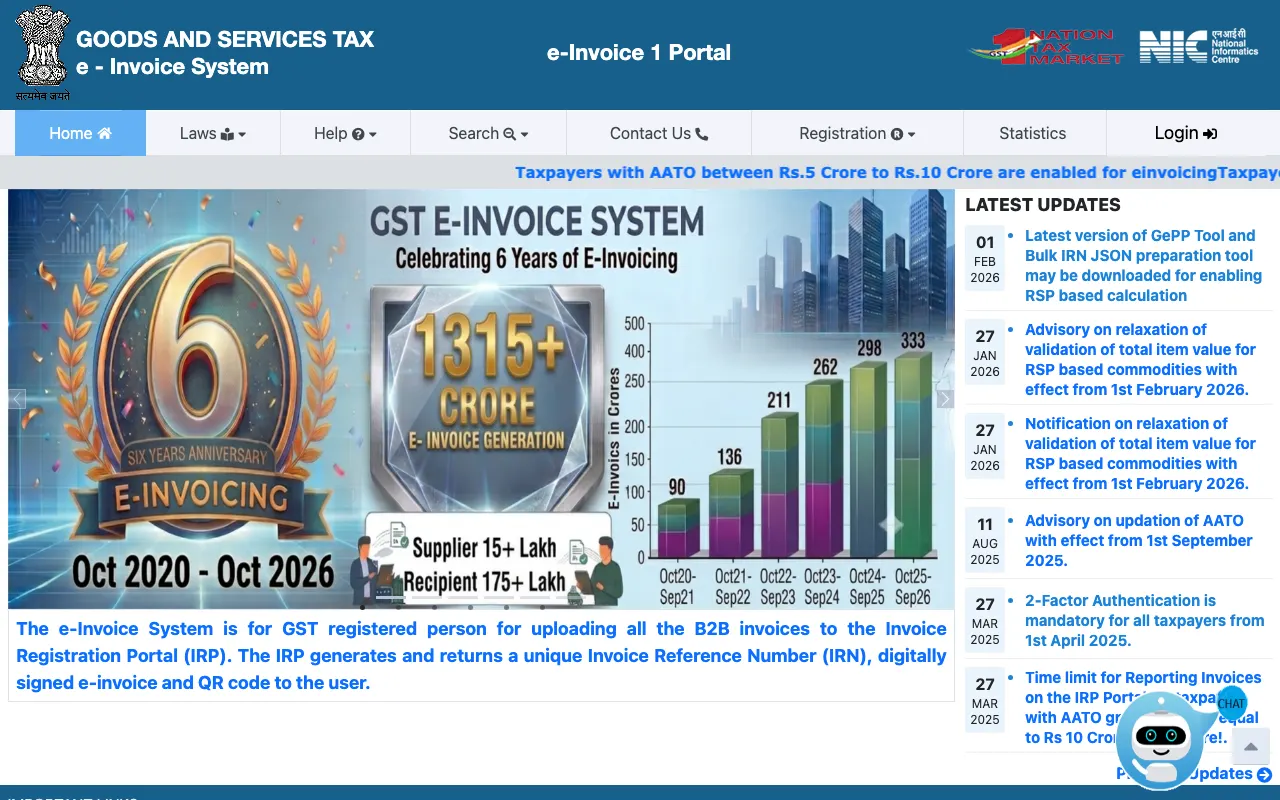This screenshot has width=1280, height=800.
Task: Go to the Home tab
Action: 81,133
